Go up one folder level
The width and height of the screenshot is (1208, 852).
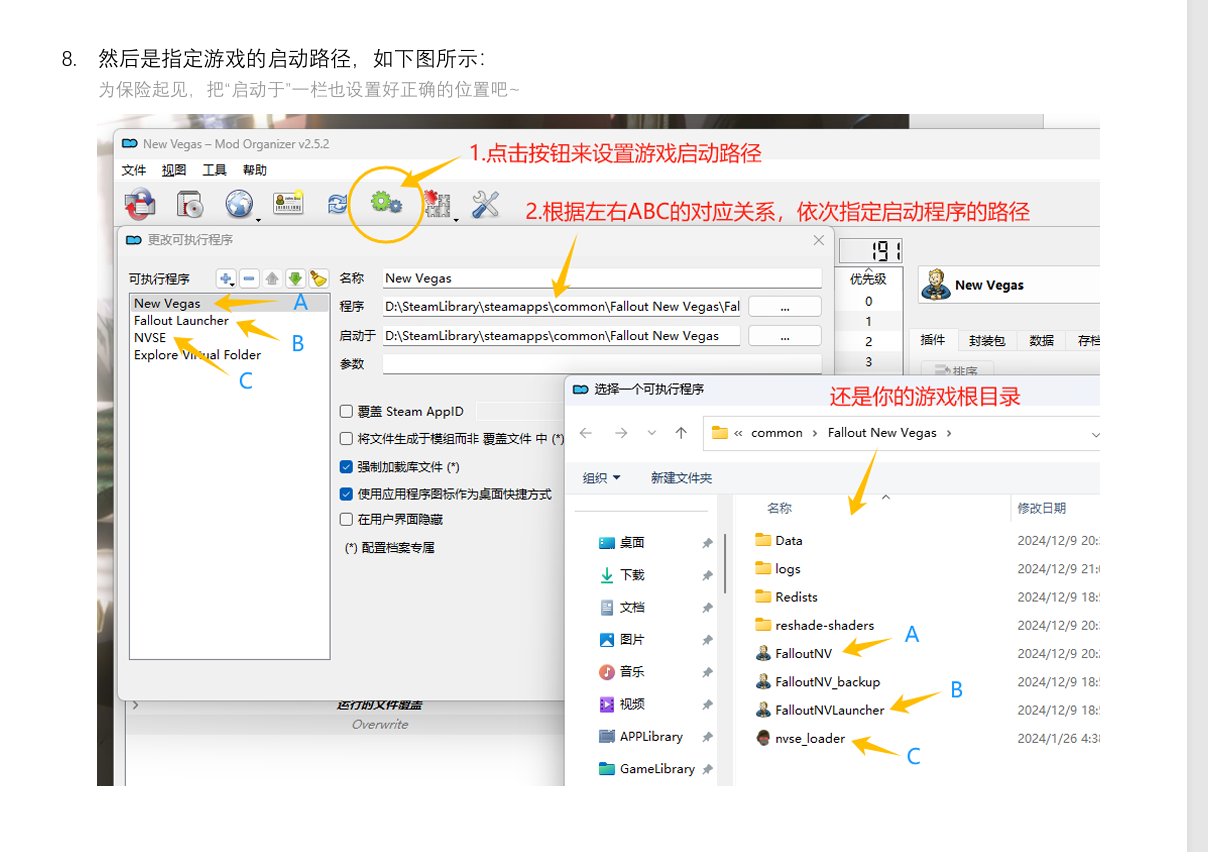(x=681, y=433)
